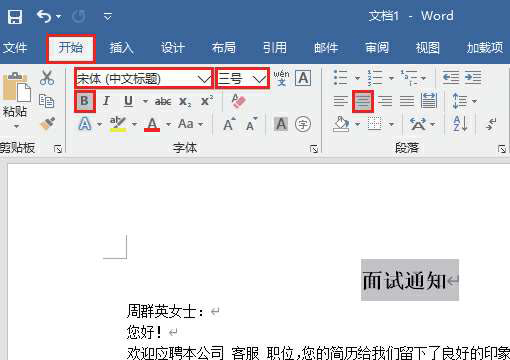Open the font size dropdown 三号
The width and height of the screenshot is (510, 360).
pos(242,79)
